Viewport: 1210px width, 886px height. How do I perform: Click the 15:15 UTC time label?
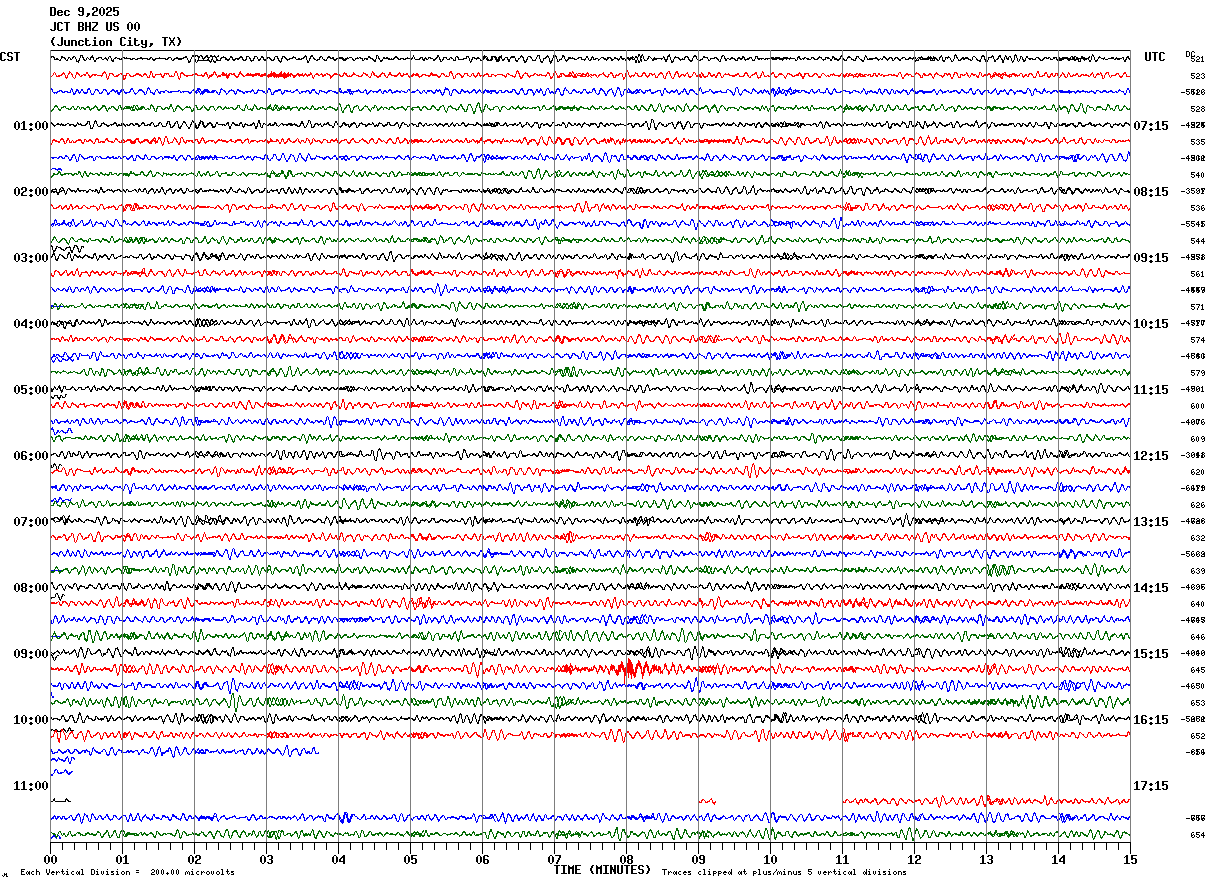(x=1151, y=654)
